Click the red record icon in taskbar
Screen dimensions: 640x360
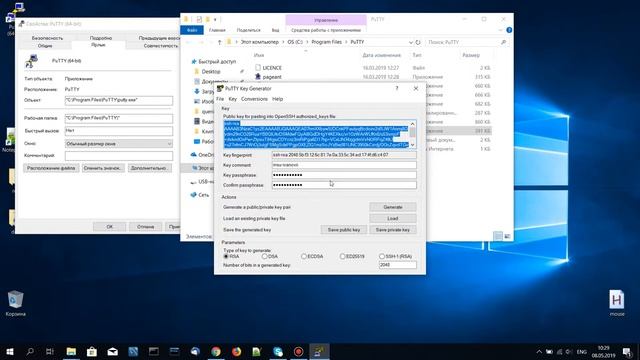(298, 351)
